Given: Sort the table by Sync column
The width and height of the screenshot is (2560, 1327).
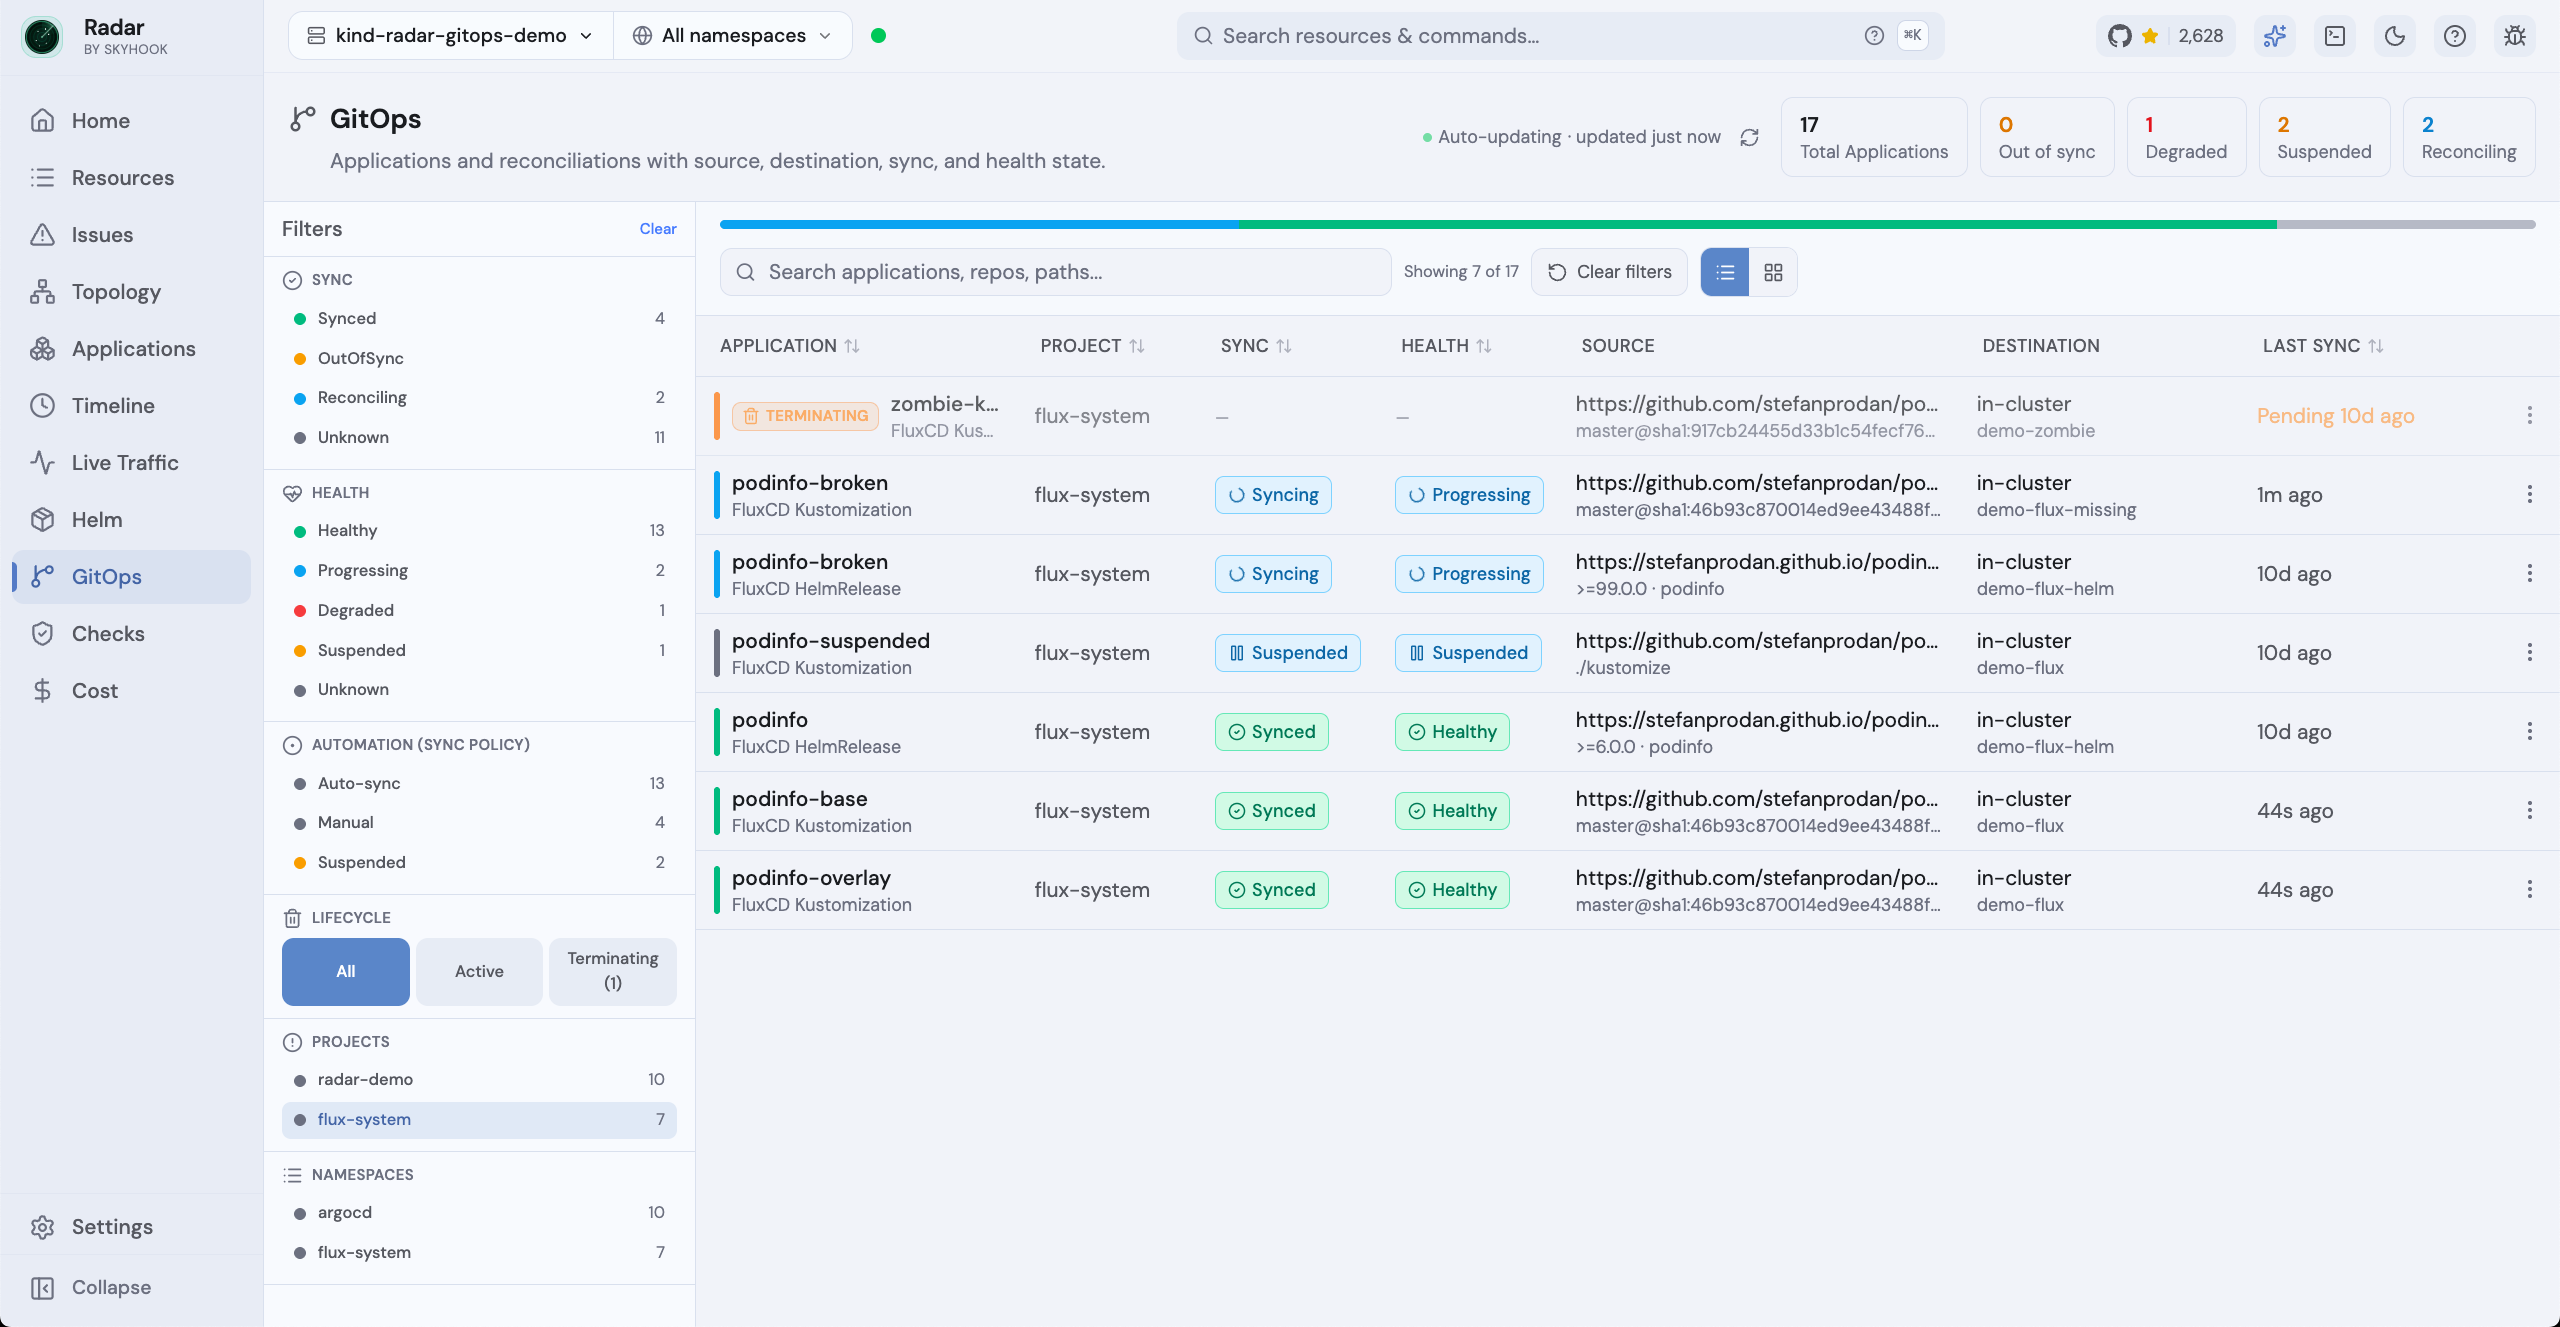Looking at the screenshot, I should (1256, 346).
